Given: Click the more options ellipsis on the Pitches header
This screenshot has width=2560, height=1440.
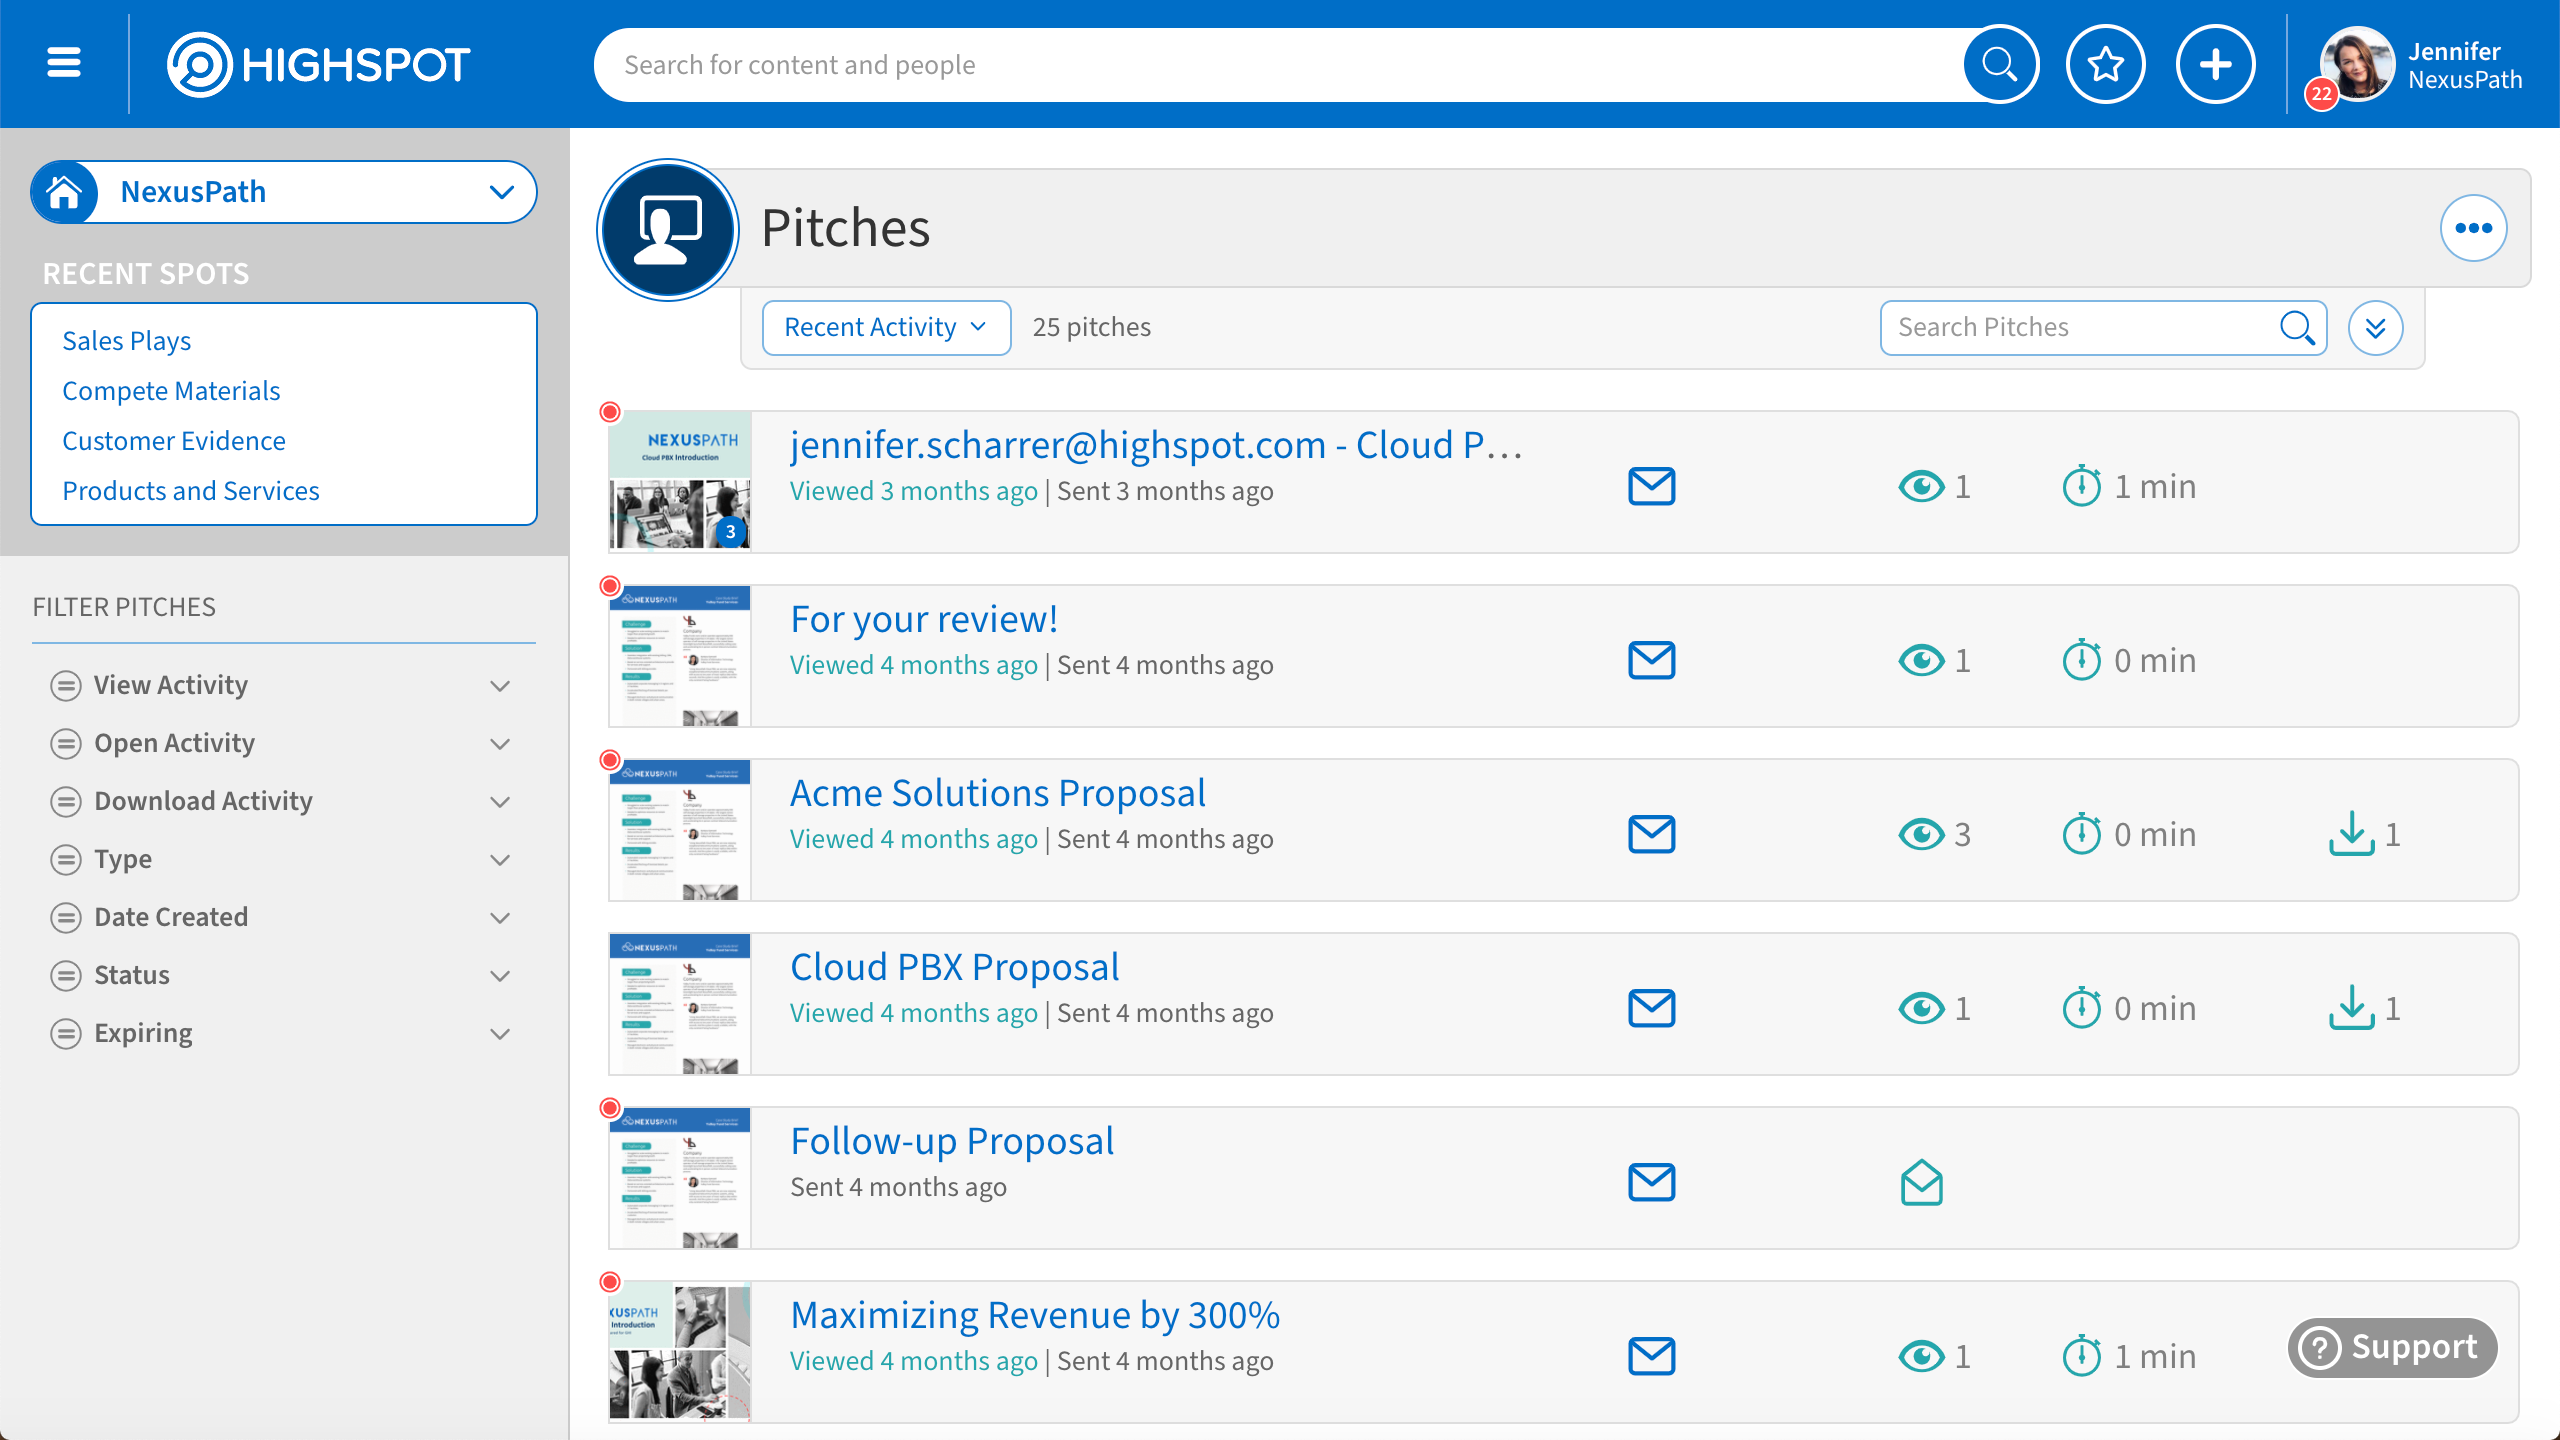Looking at the screenshot, I should click(x=2473, y=228).
